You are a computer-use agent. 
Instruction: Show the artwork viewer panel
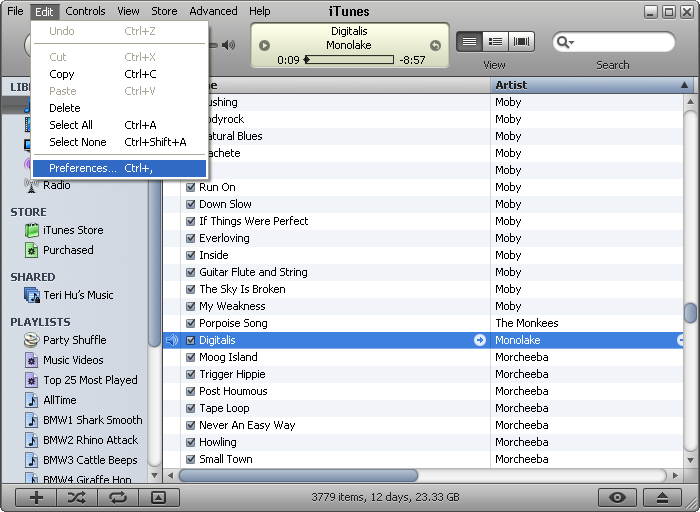click(157, 497)
